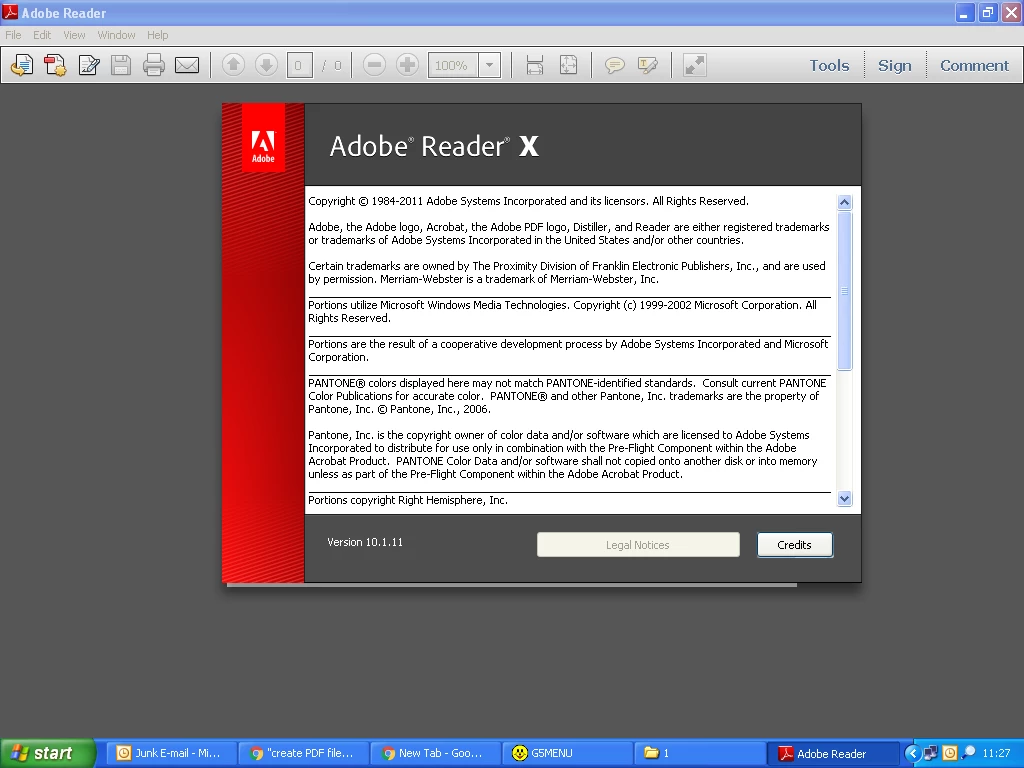Click the Adobe Reader X title text
This screenshot has width=1024, height=768.
click(434, 146)
